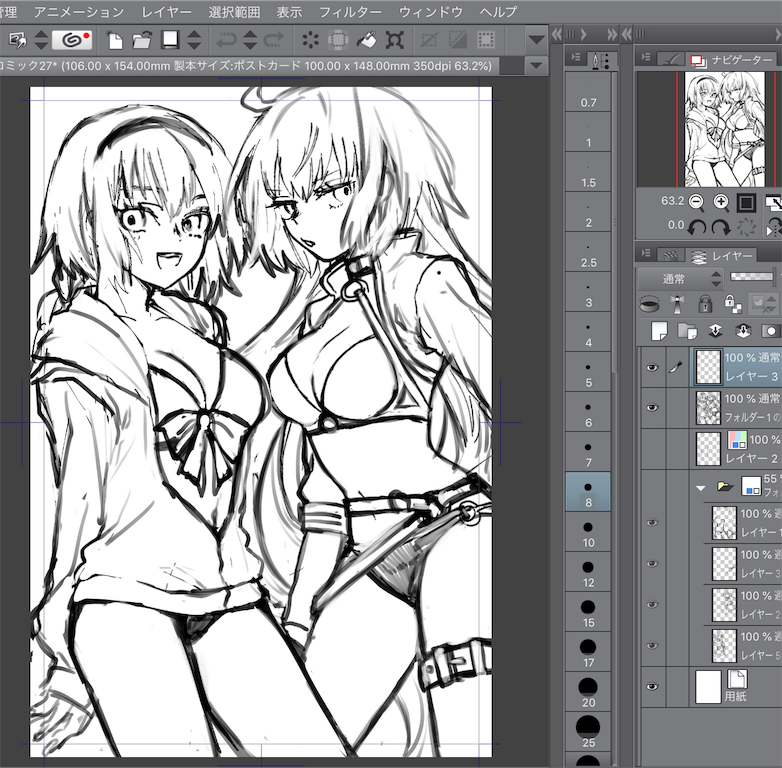782x768 pixels.
Task: Click Clip to layer below icon
Action: click(649, 303)
